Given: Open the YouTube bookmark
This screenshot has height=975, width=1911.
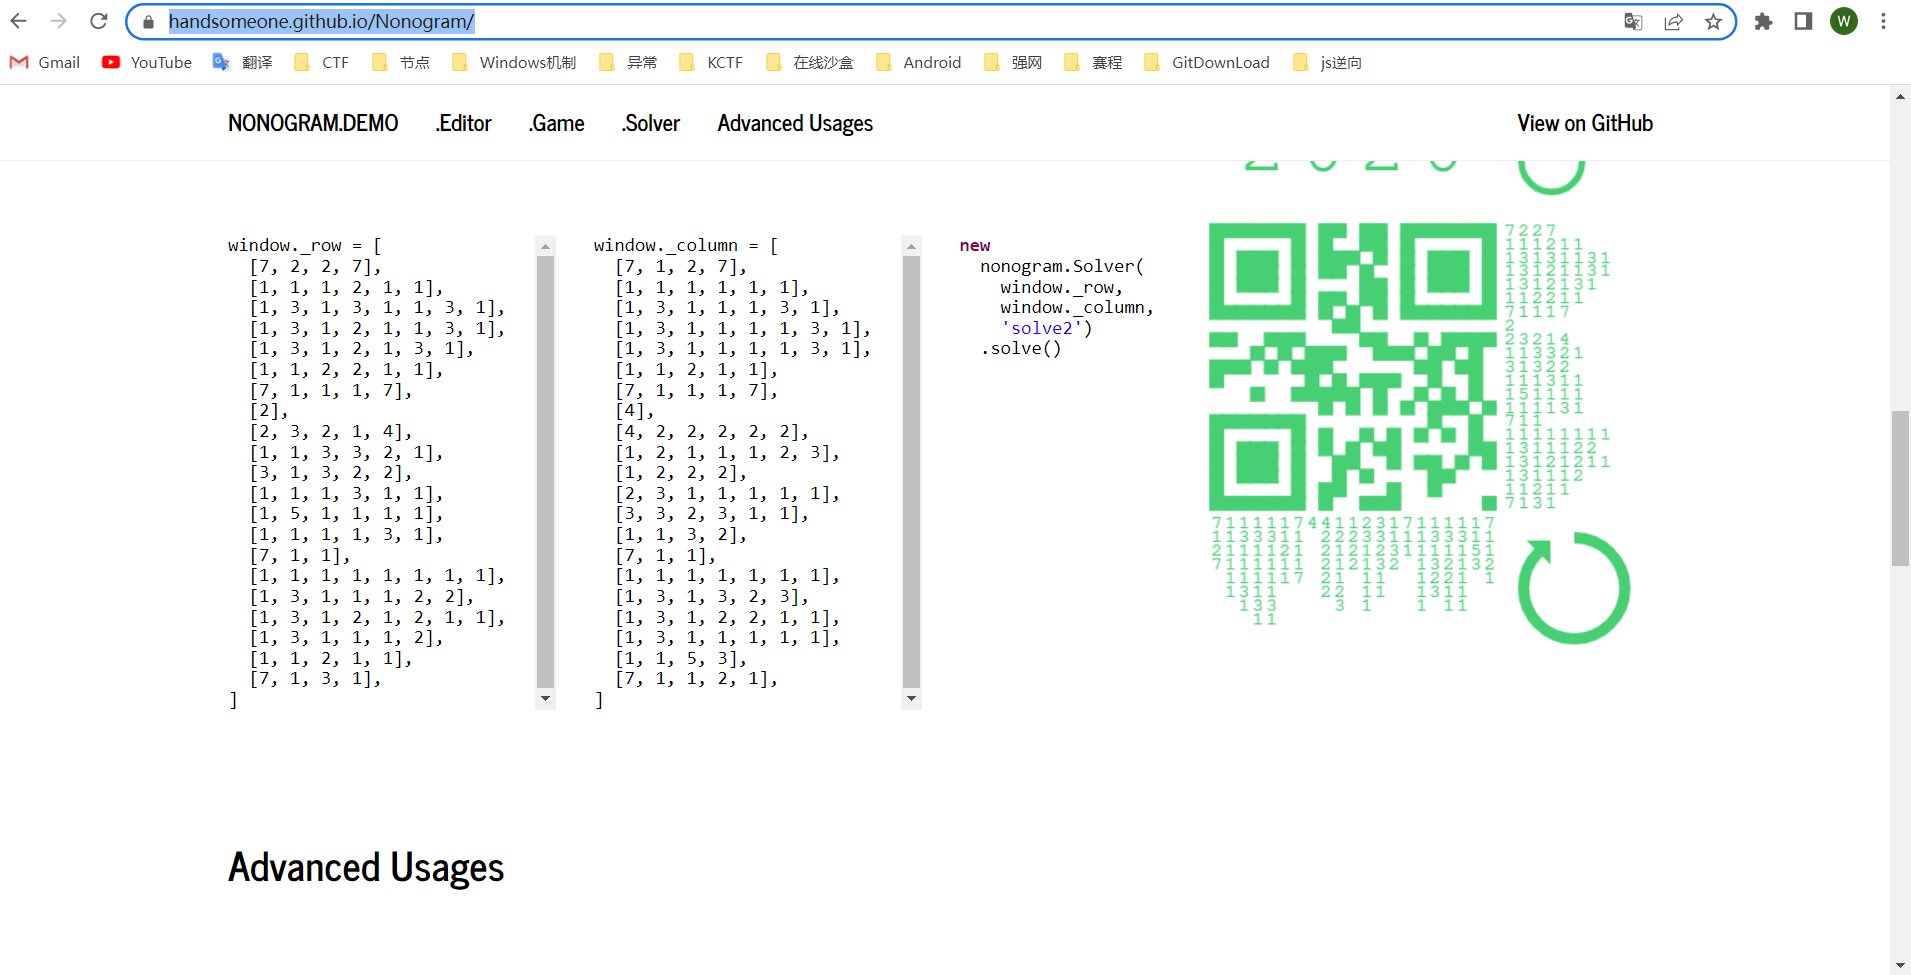Looking at the screenshot, I should pyautogui.click(x=147, y=62).
